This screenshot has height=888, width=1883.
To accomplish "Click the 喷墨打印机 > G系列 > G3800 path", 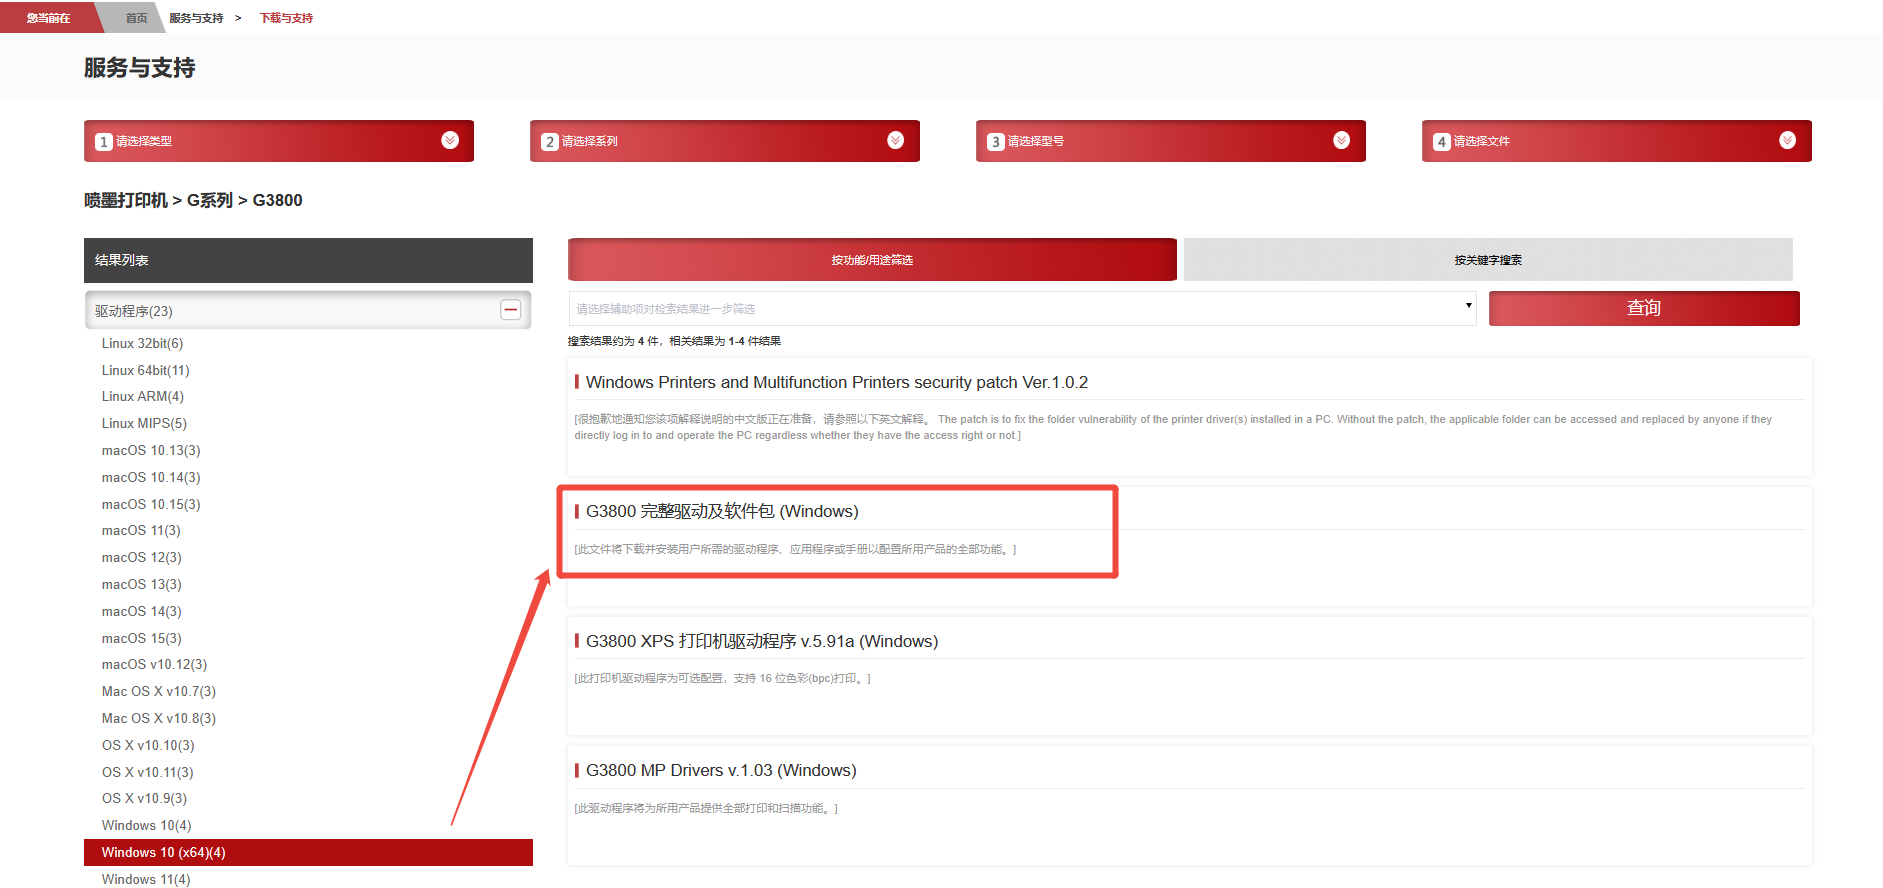I will point(193,200).
